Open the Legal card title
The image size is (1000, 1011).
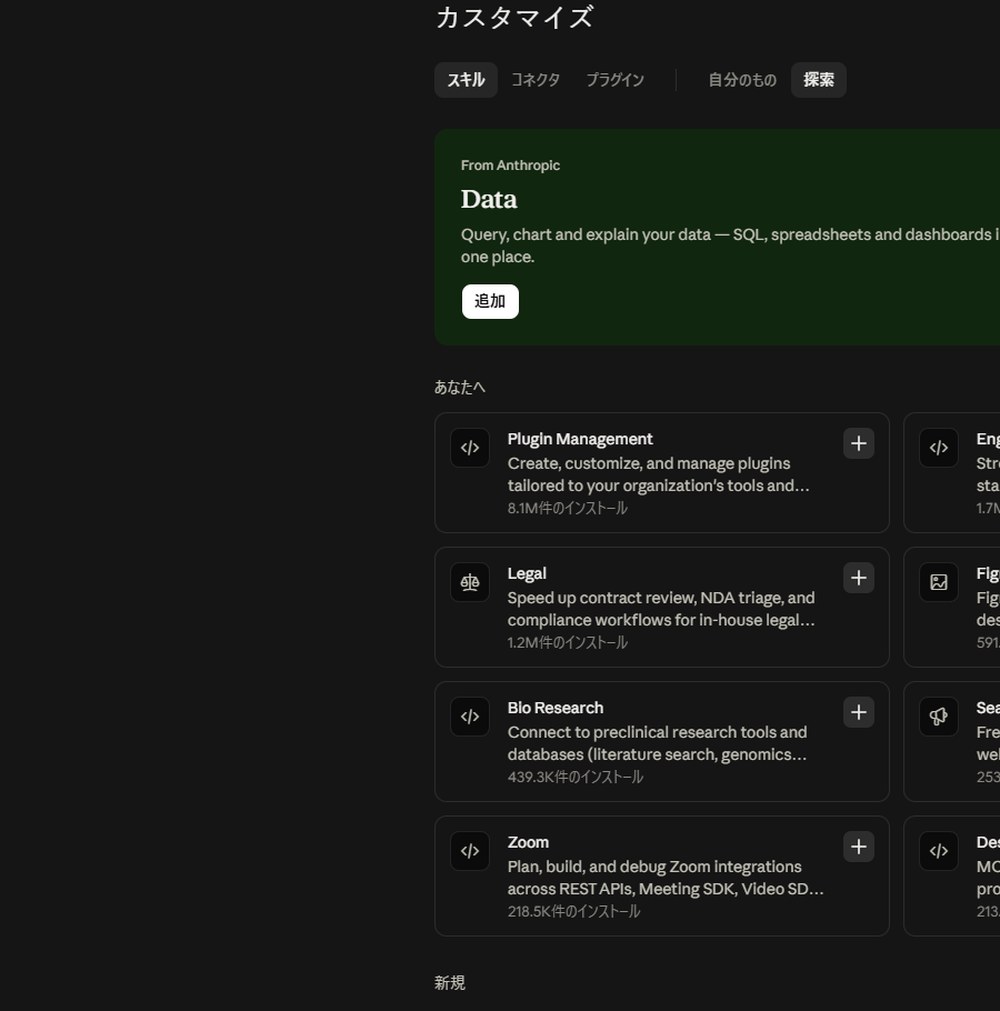pyautogui.click(x=527, y=574)
